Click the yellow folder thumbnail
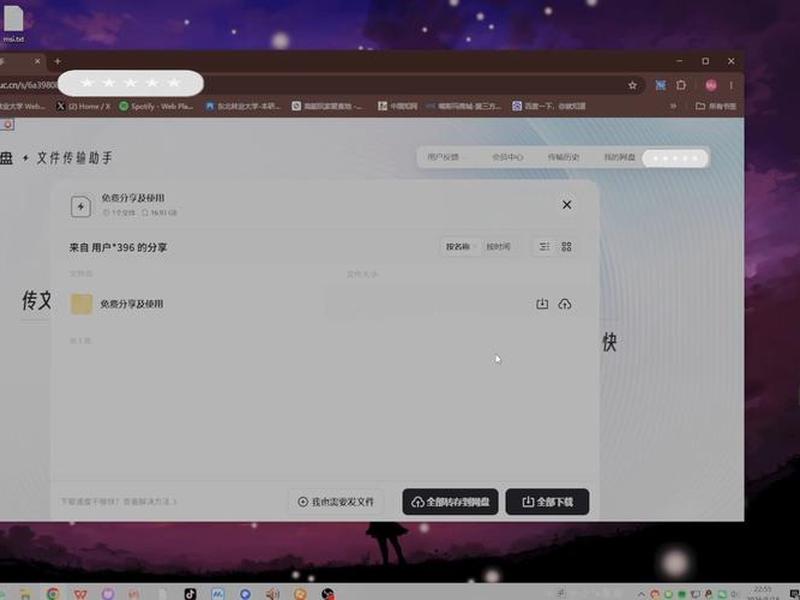 click(x=81, y=304)
